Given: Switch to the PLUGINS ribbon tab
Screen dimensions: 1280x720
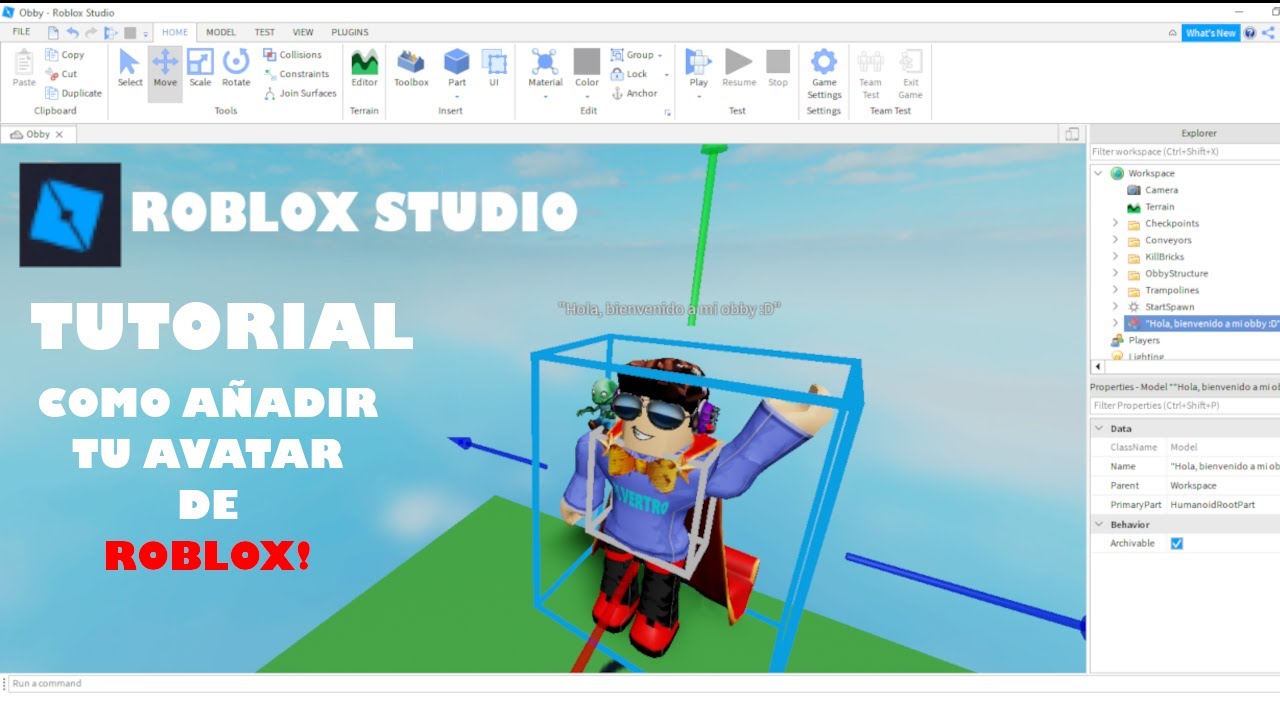Looking at the screenshot, I should pyautogui.click(x=350, y=32).
